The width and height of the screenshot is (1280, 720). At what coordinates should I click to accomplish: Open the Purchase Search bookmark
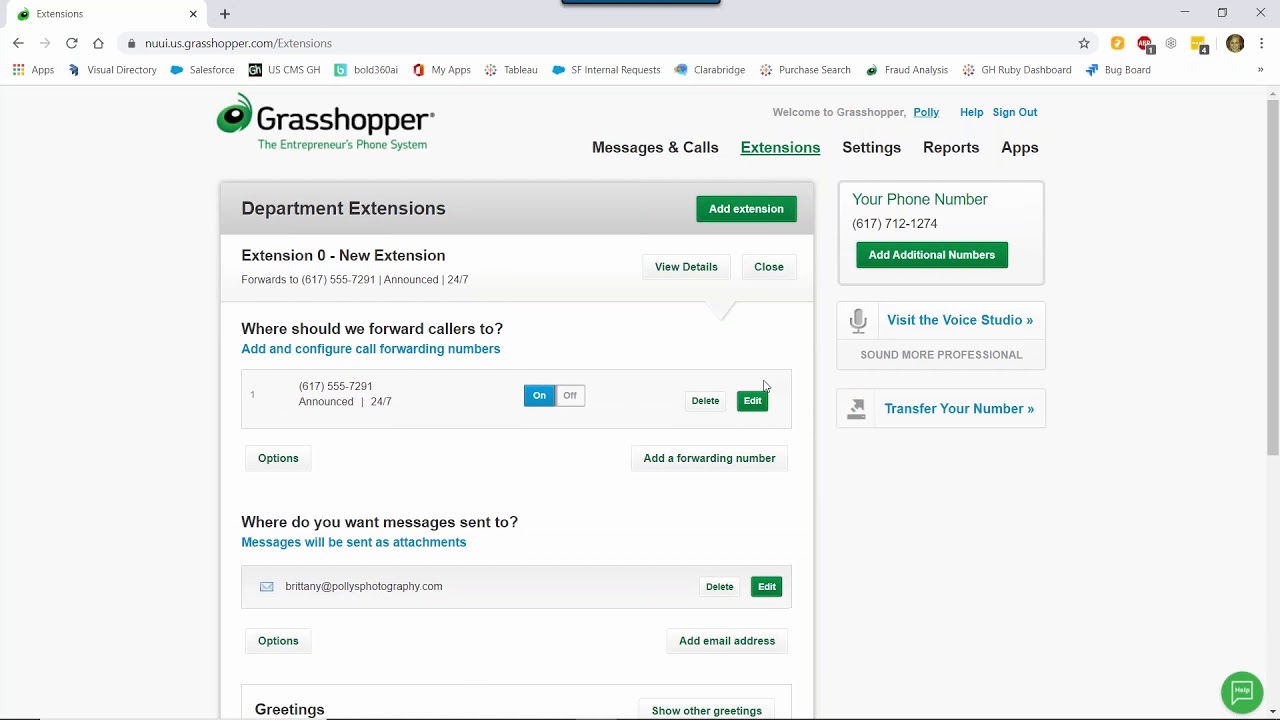coord(805,70)
